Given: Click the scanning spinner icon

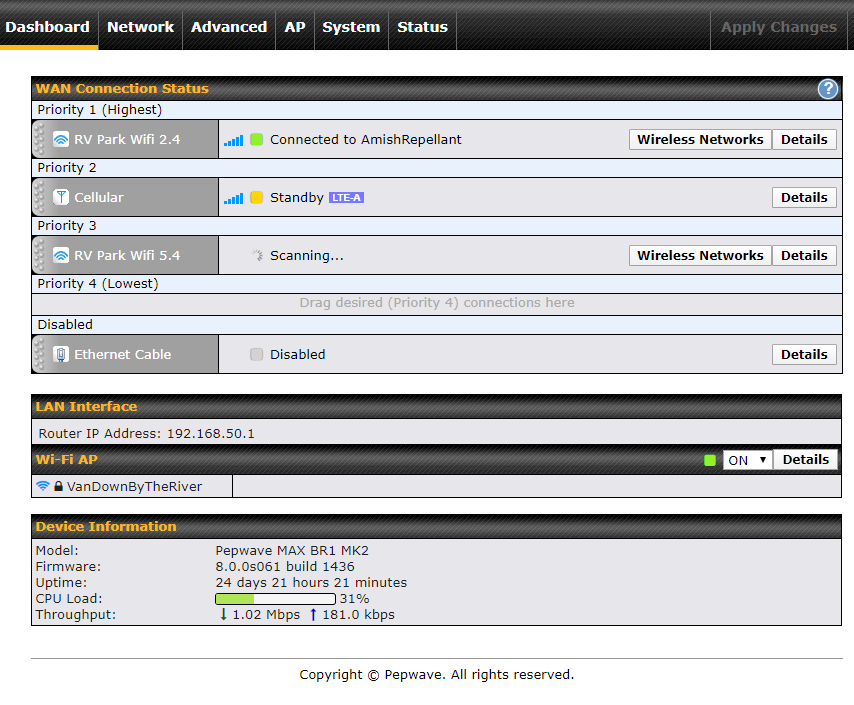Looking at the screenshot, I should click(x=257, y=255).
